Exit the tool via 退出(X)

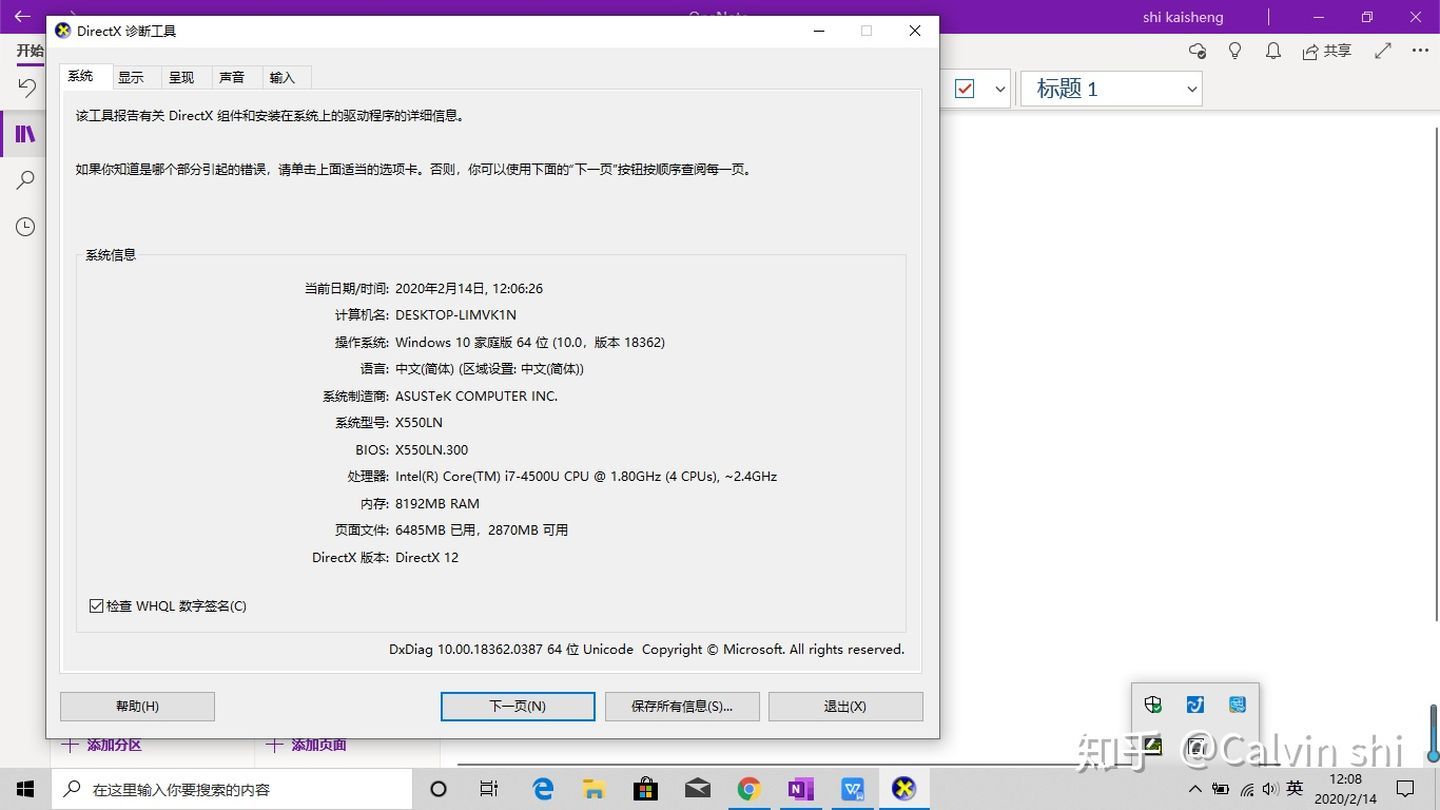click(x=845, y=706)
